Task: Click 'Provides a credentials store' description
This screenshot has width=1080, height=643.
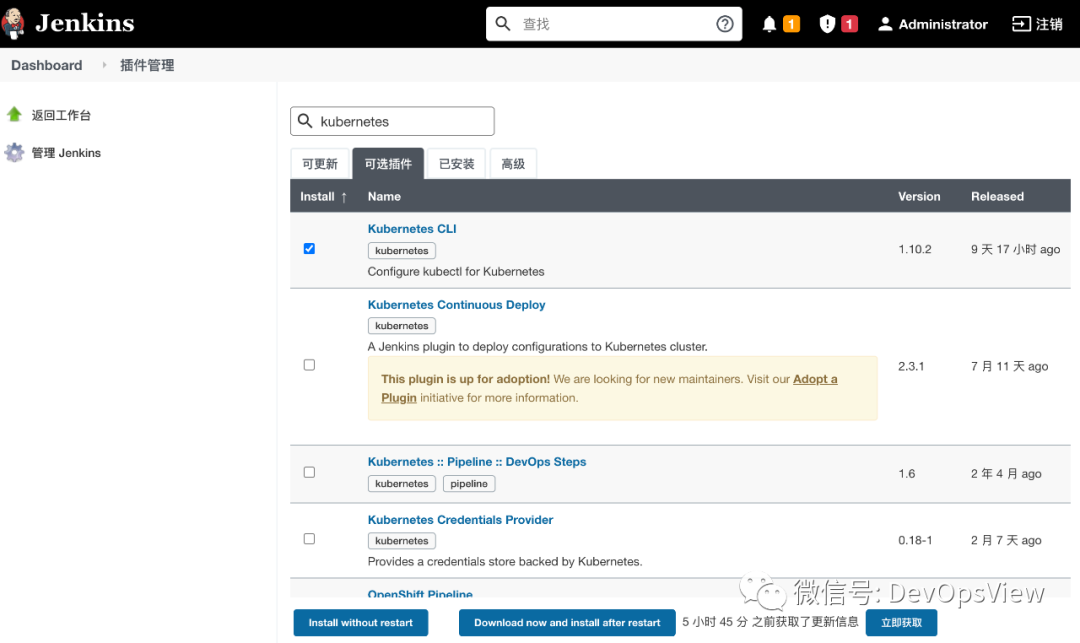Action: (504, 561)
